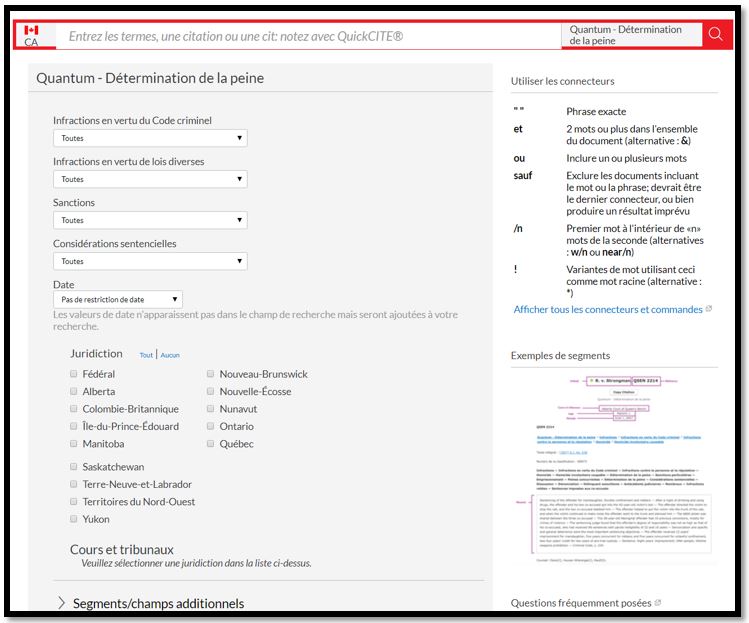The height and width of the screenshot is (623, 749).
Task: Open Questions fréquemment posées link
Action: [581, 603]
